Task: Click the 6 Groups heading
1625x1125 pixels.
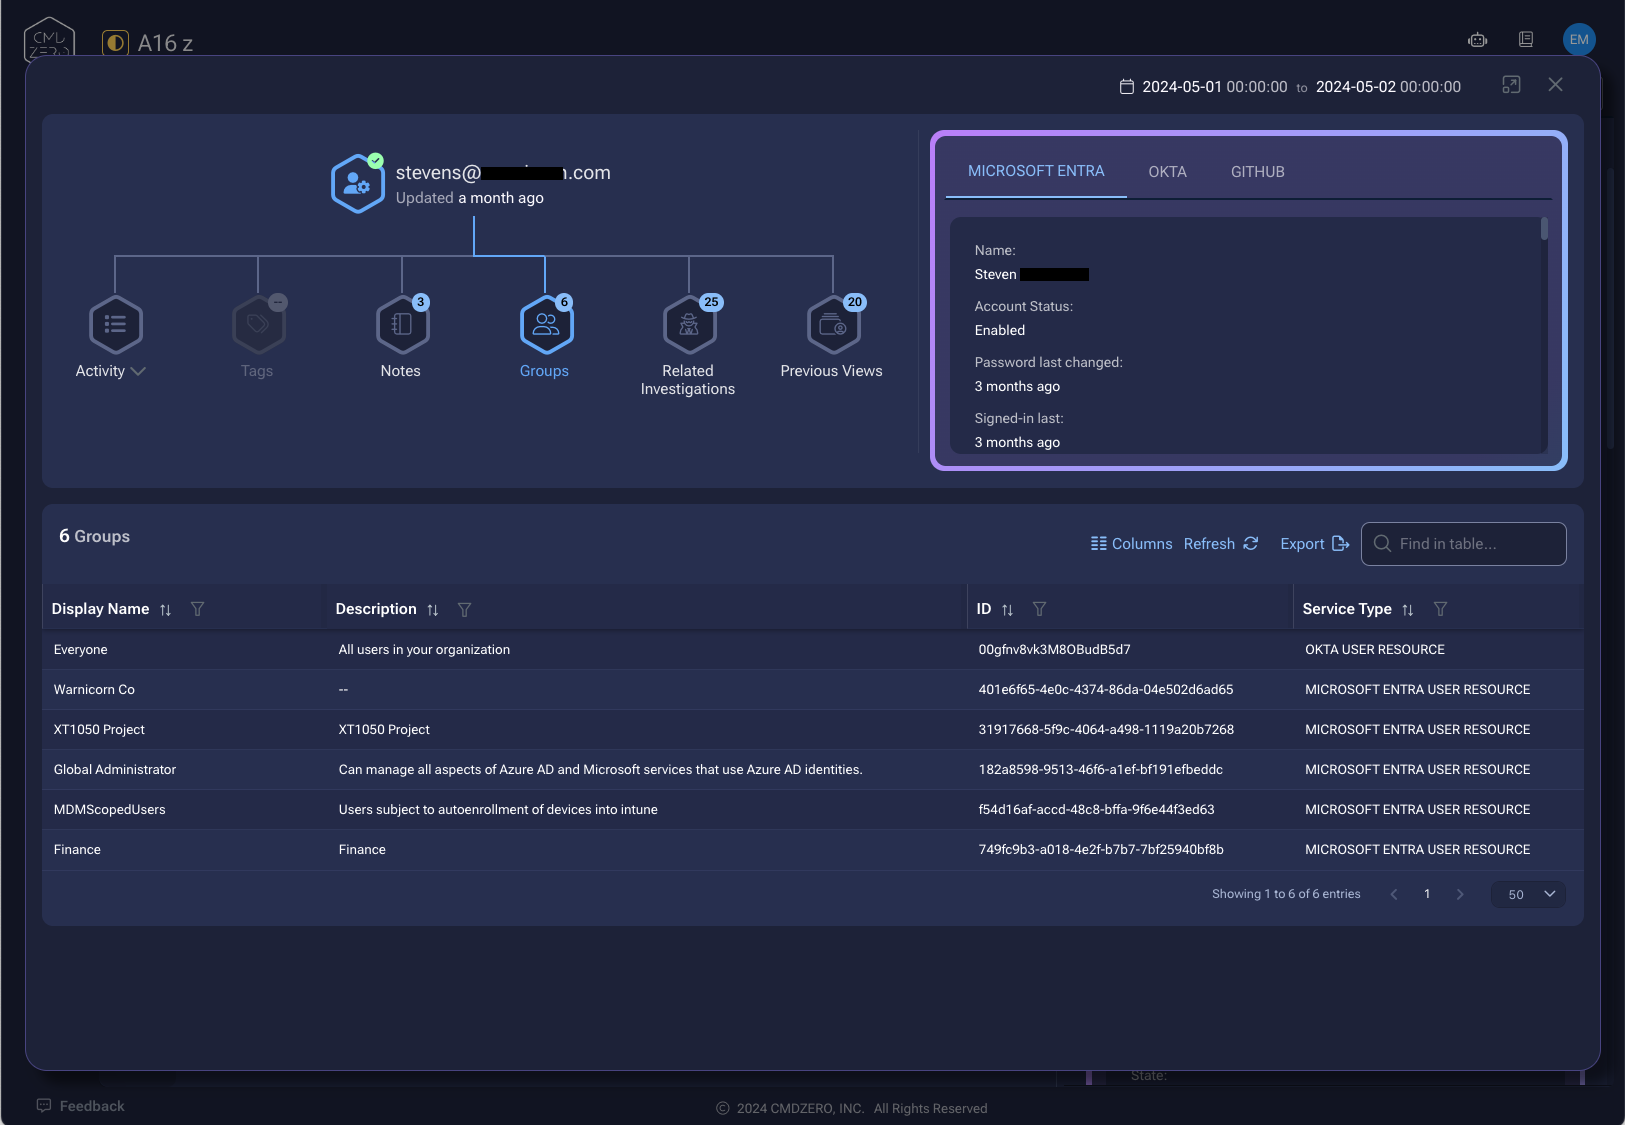Action: click(94, 536)
